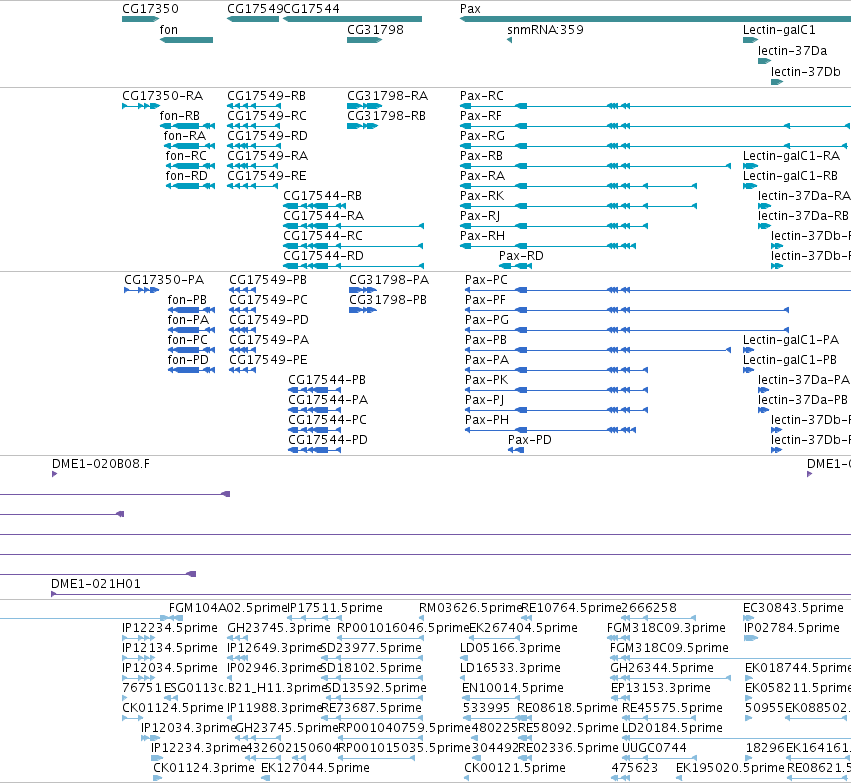Select EST SD23977.5prime
851x783 pixels.
[372, 658]
